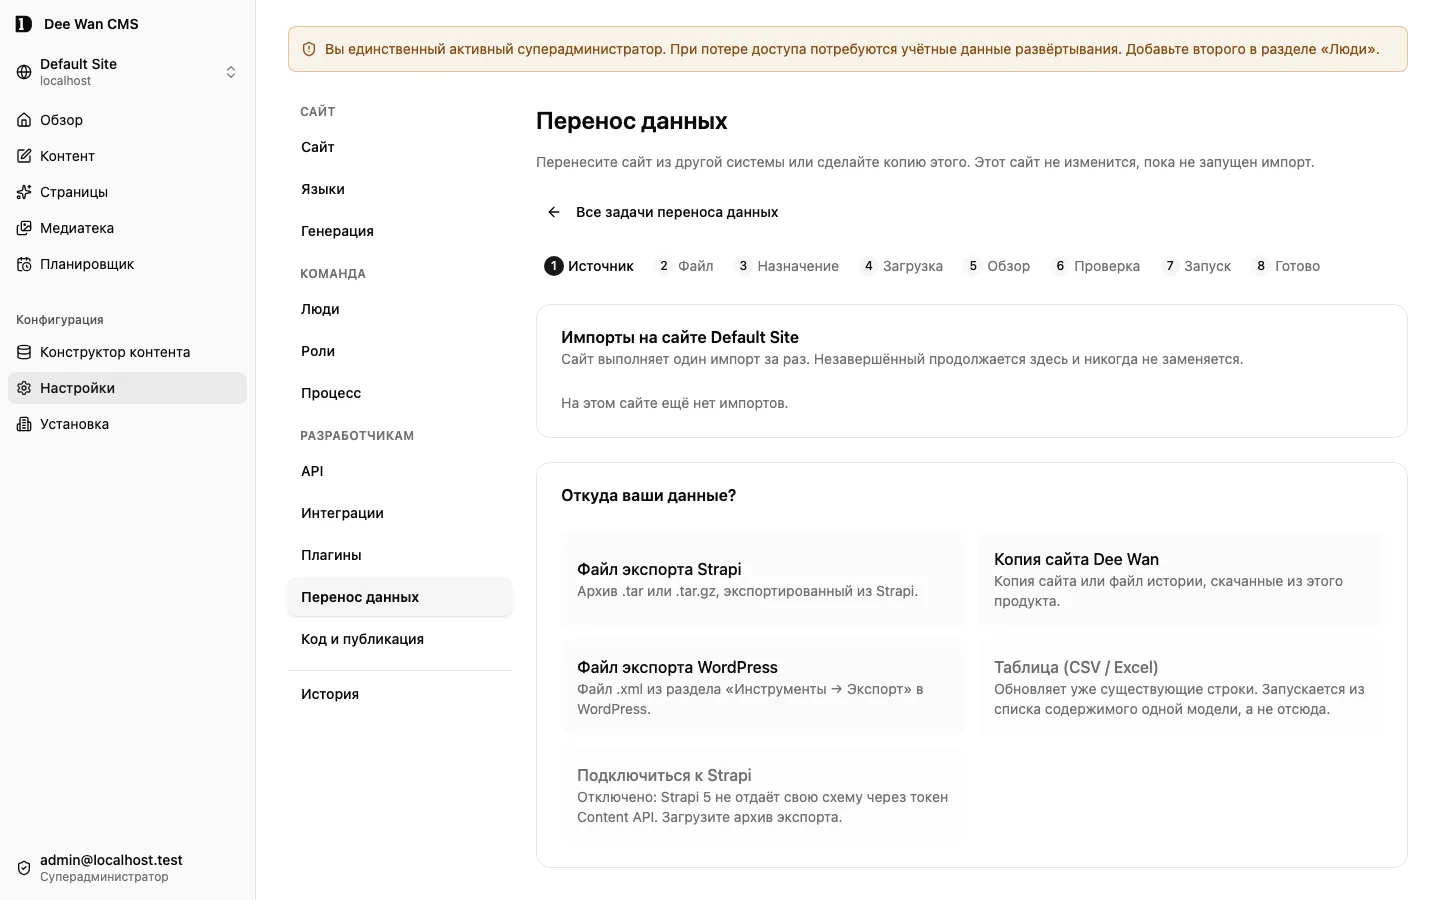Image resolution: width=1440 pixels, height=900 pixels.
Task: Open the История settings section
Action: (x=400, y=694)
